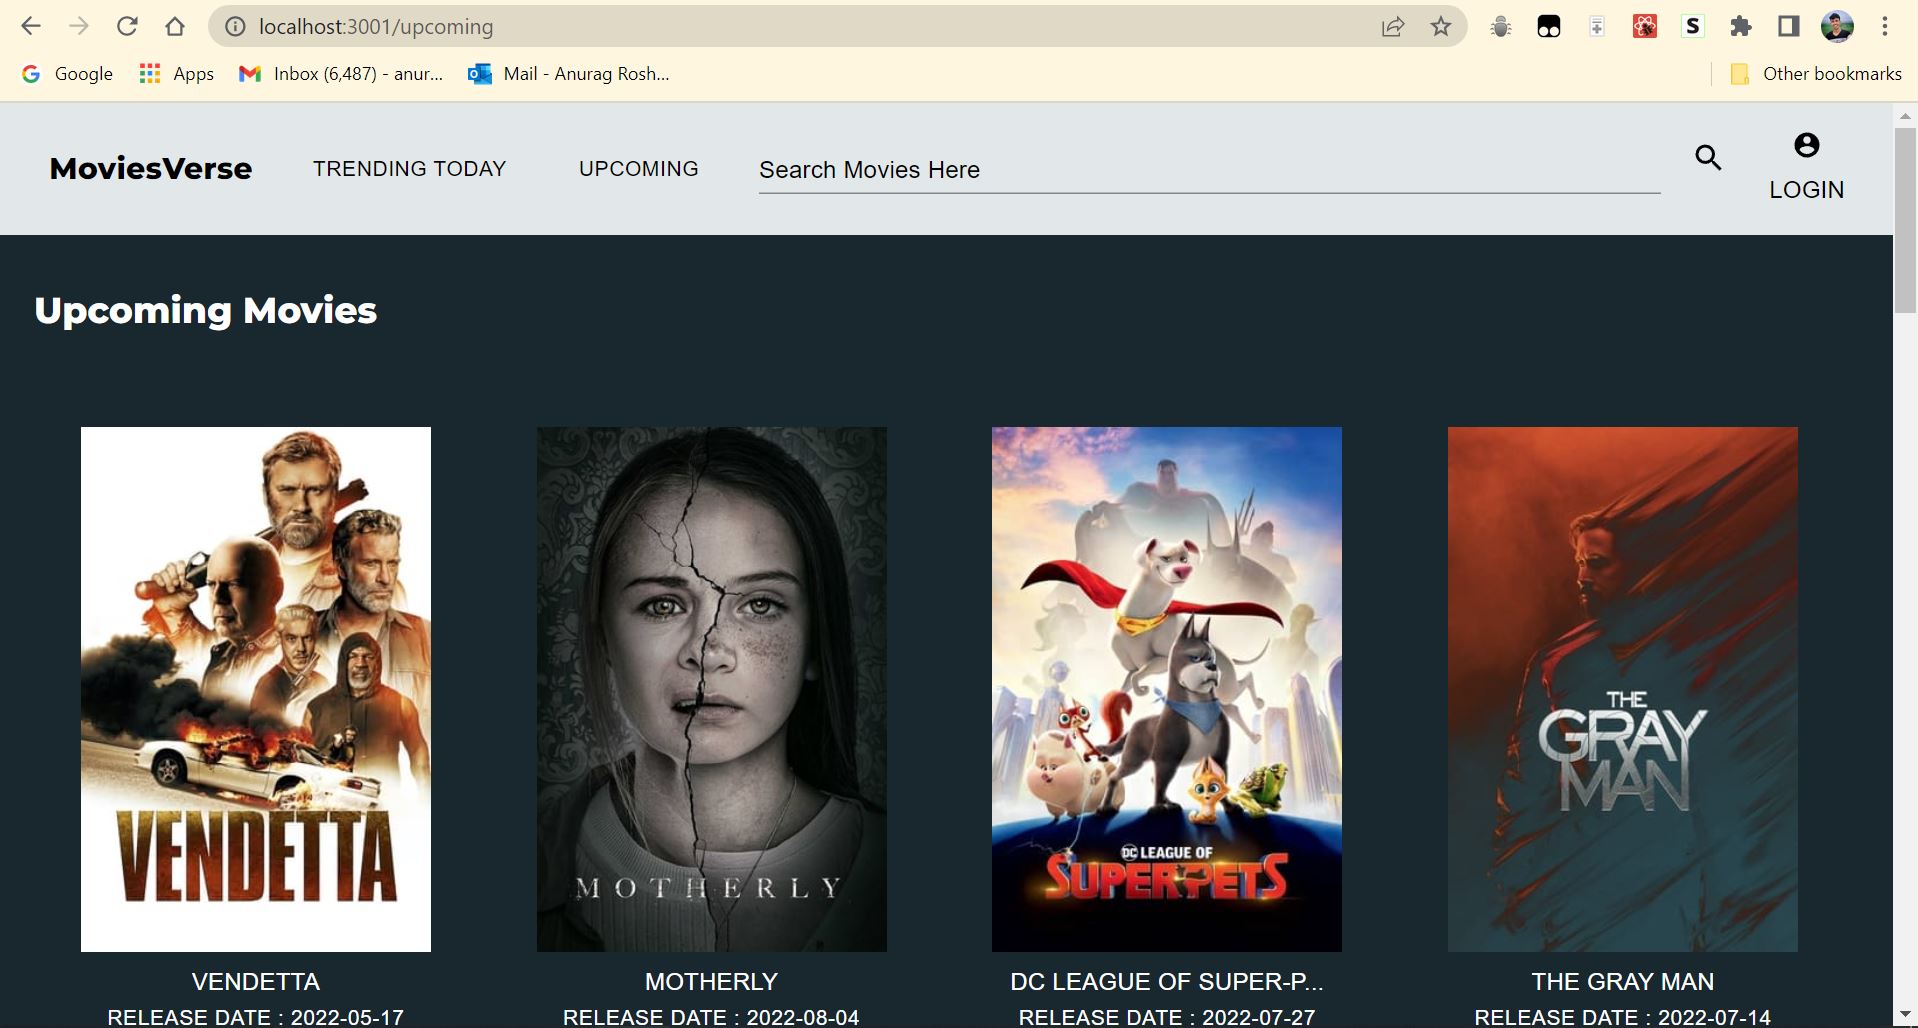This screenshot has width=1918, height=1028.
Task: Click the page vertical scrollbar thumb
Action: pos(1905,220)
